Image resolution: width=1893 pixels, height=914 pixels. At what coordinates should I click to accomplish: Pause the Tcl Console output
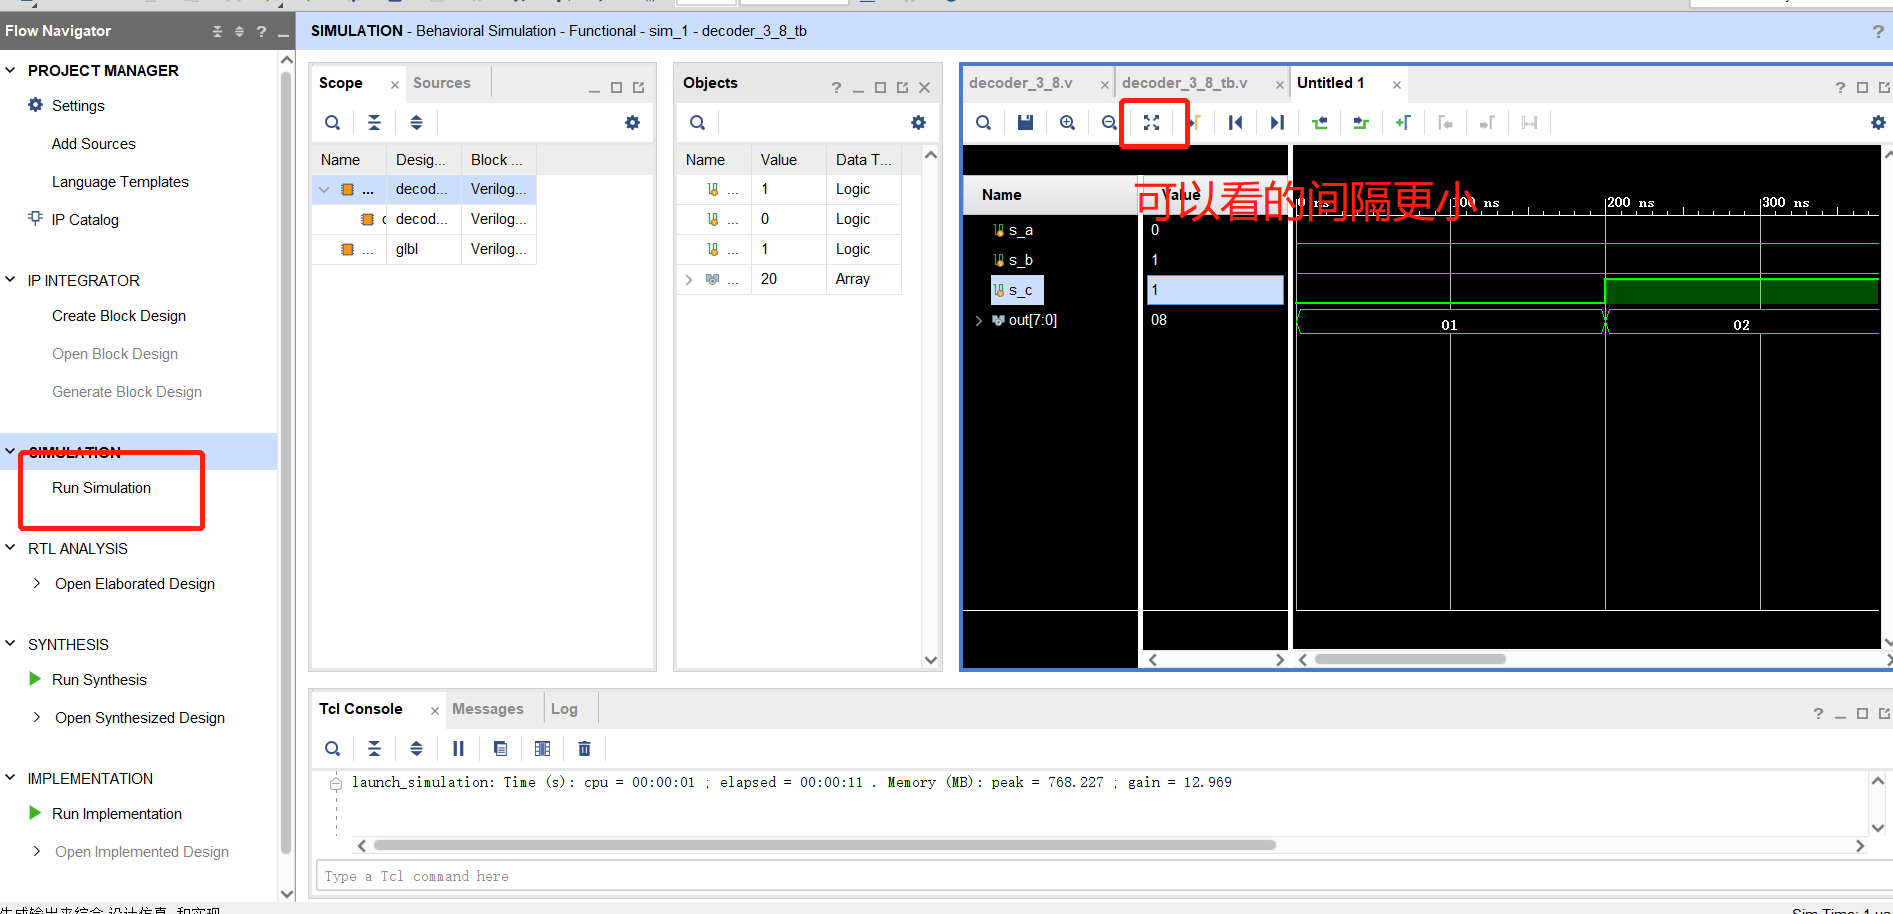458,749
